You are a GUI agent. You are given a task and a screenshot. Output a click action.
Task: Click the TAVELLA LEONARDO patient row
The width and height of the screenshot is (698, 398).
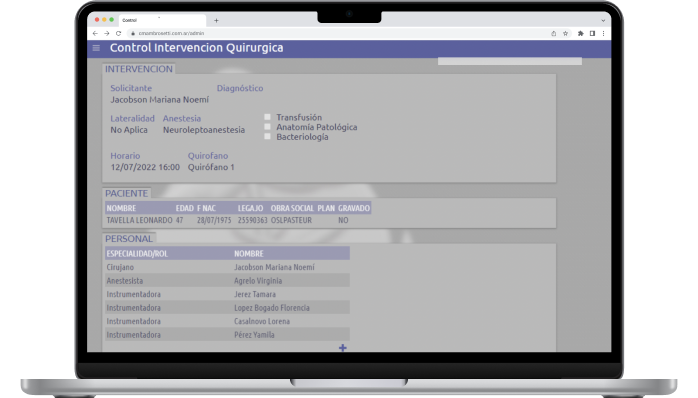click(238, 220)
